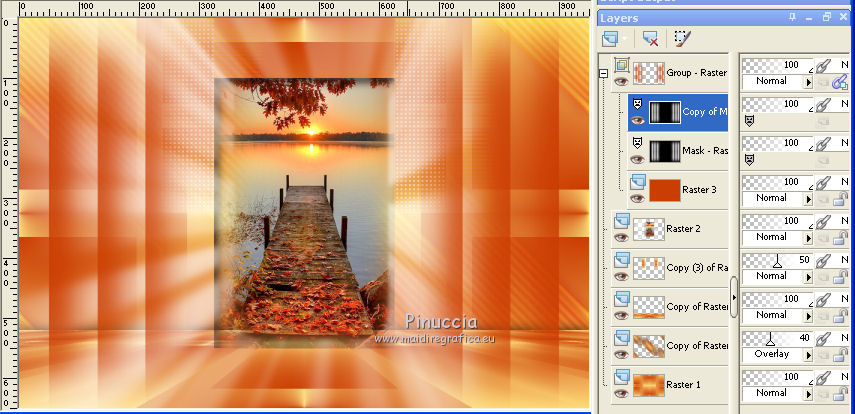Open blend mode dropdown for Raster 1
855x414 pixels.
tap(808, 394)
